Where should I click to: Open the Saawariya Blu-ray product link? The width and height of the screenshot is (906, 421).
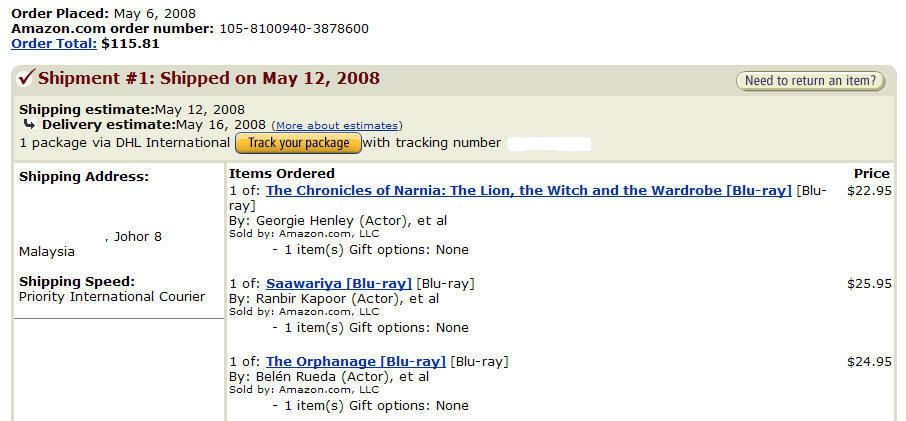(339, 283)
